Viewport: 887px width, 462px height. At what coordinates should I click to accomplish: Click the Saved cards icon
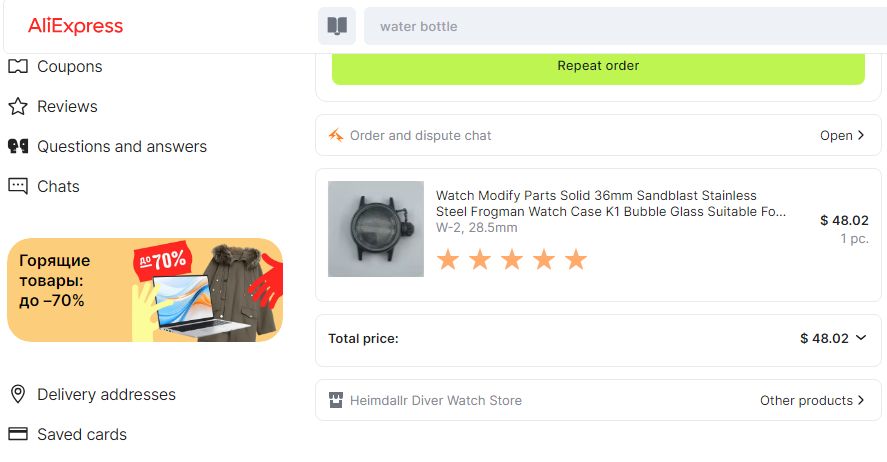18,434
